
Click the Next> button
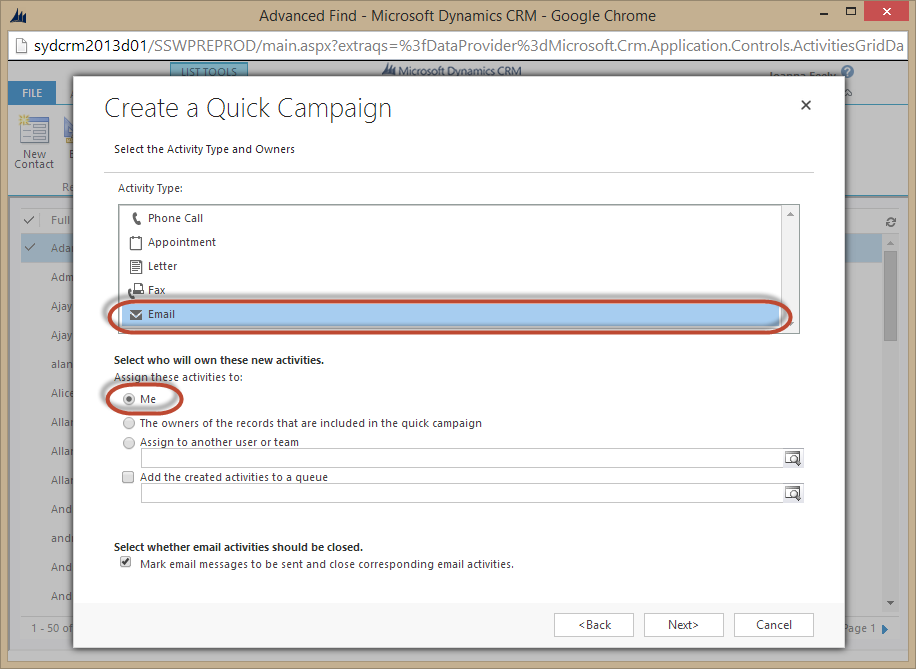(x=684, y=625)
